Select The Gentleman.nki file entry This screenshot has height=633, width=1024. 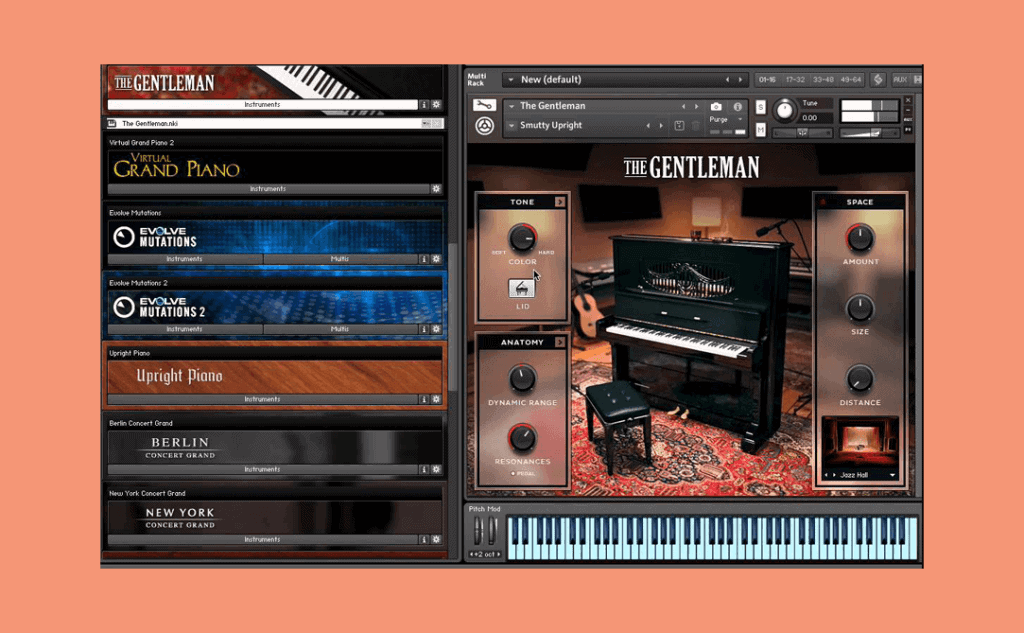click(x=274, y=123)
